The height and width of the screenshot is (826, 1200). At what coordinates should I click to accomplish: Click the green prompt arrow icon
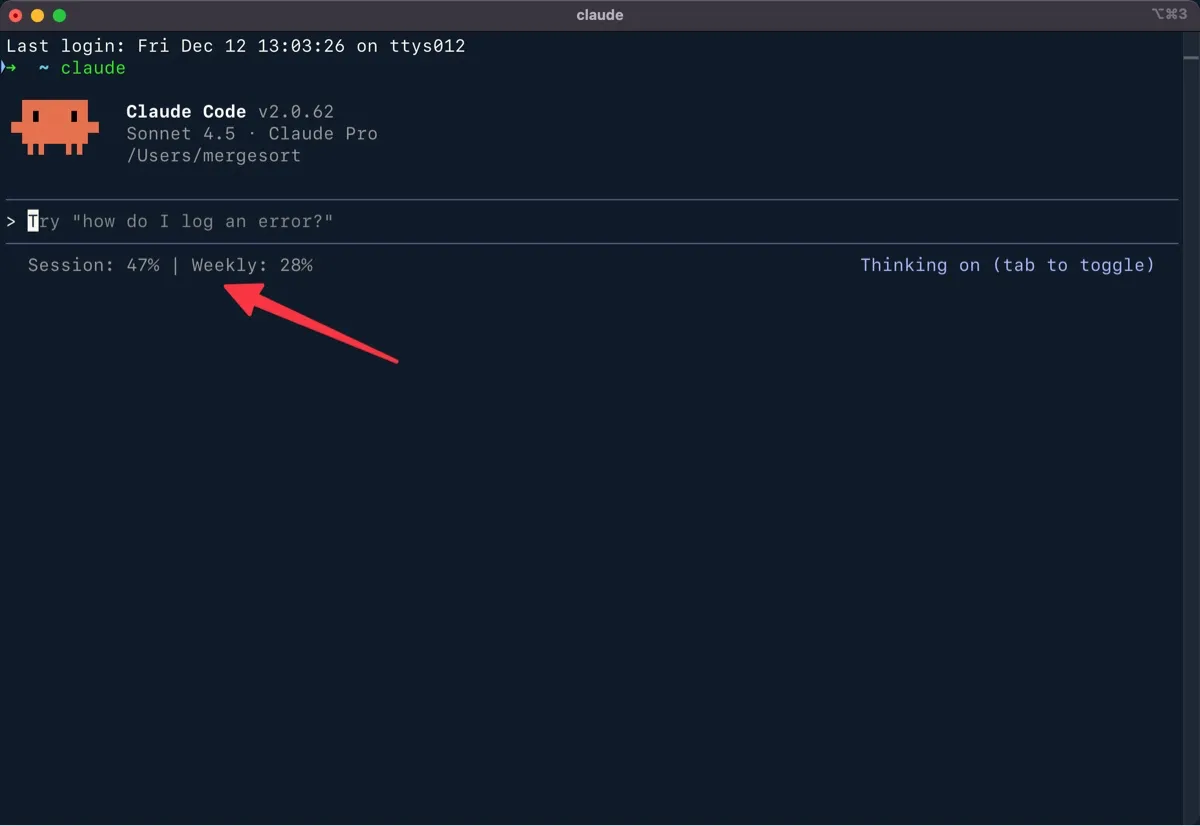pos(10,67)
